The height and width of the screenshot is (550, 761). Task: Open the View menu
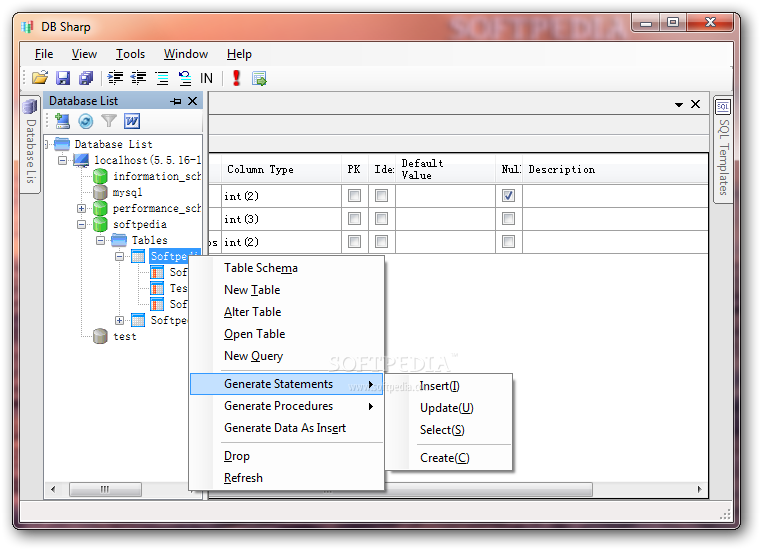coord(84,54)
